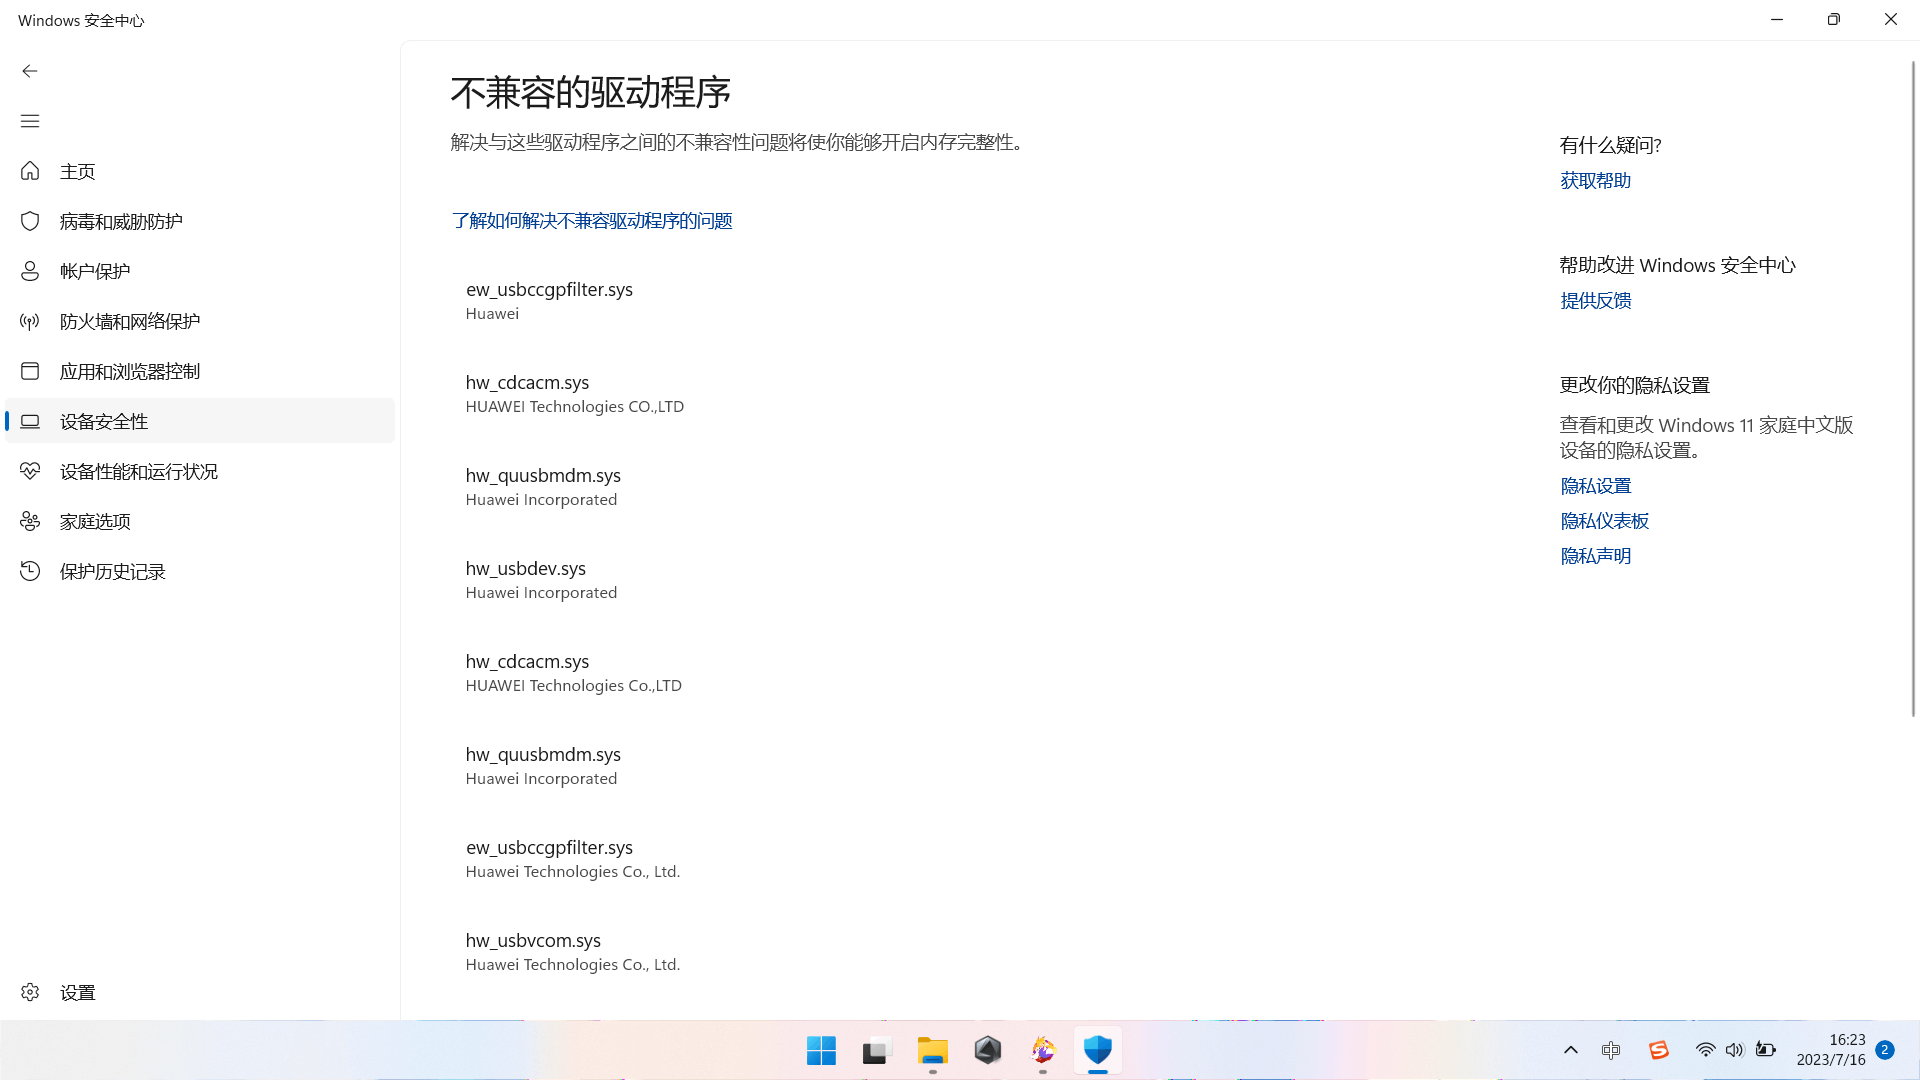Image resolution: width=1920 pixels, height=1080 pixels.
Task: Click the back arrow icon
Action: point(30,71)
